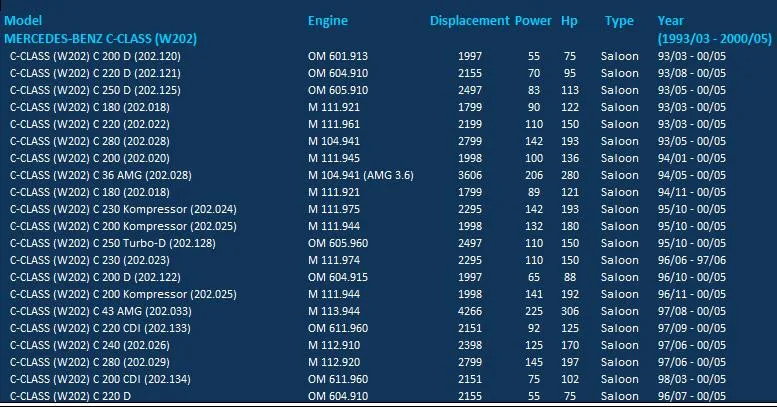Click the Displacement column header
777x407 pixels.
469,21
